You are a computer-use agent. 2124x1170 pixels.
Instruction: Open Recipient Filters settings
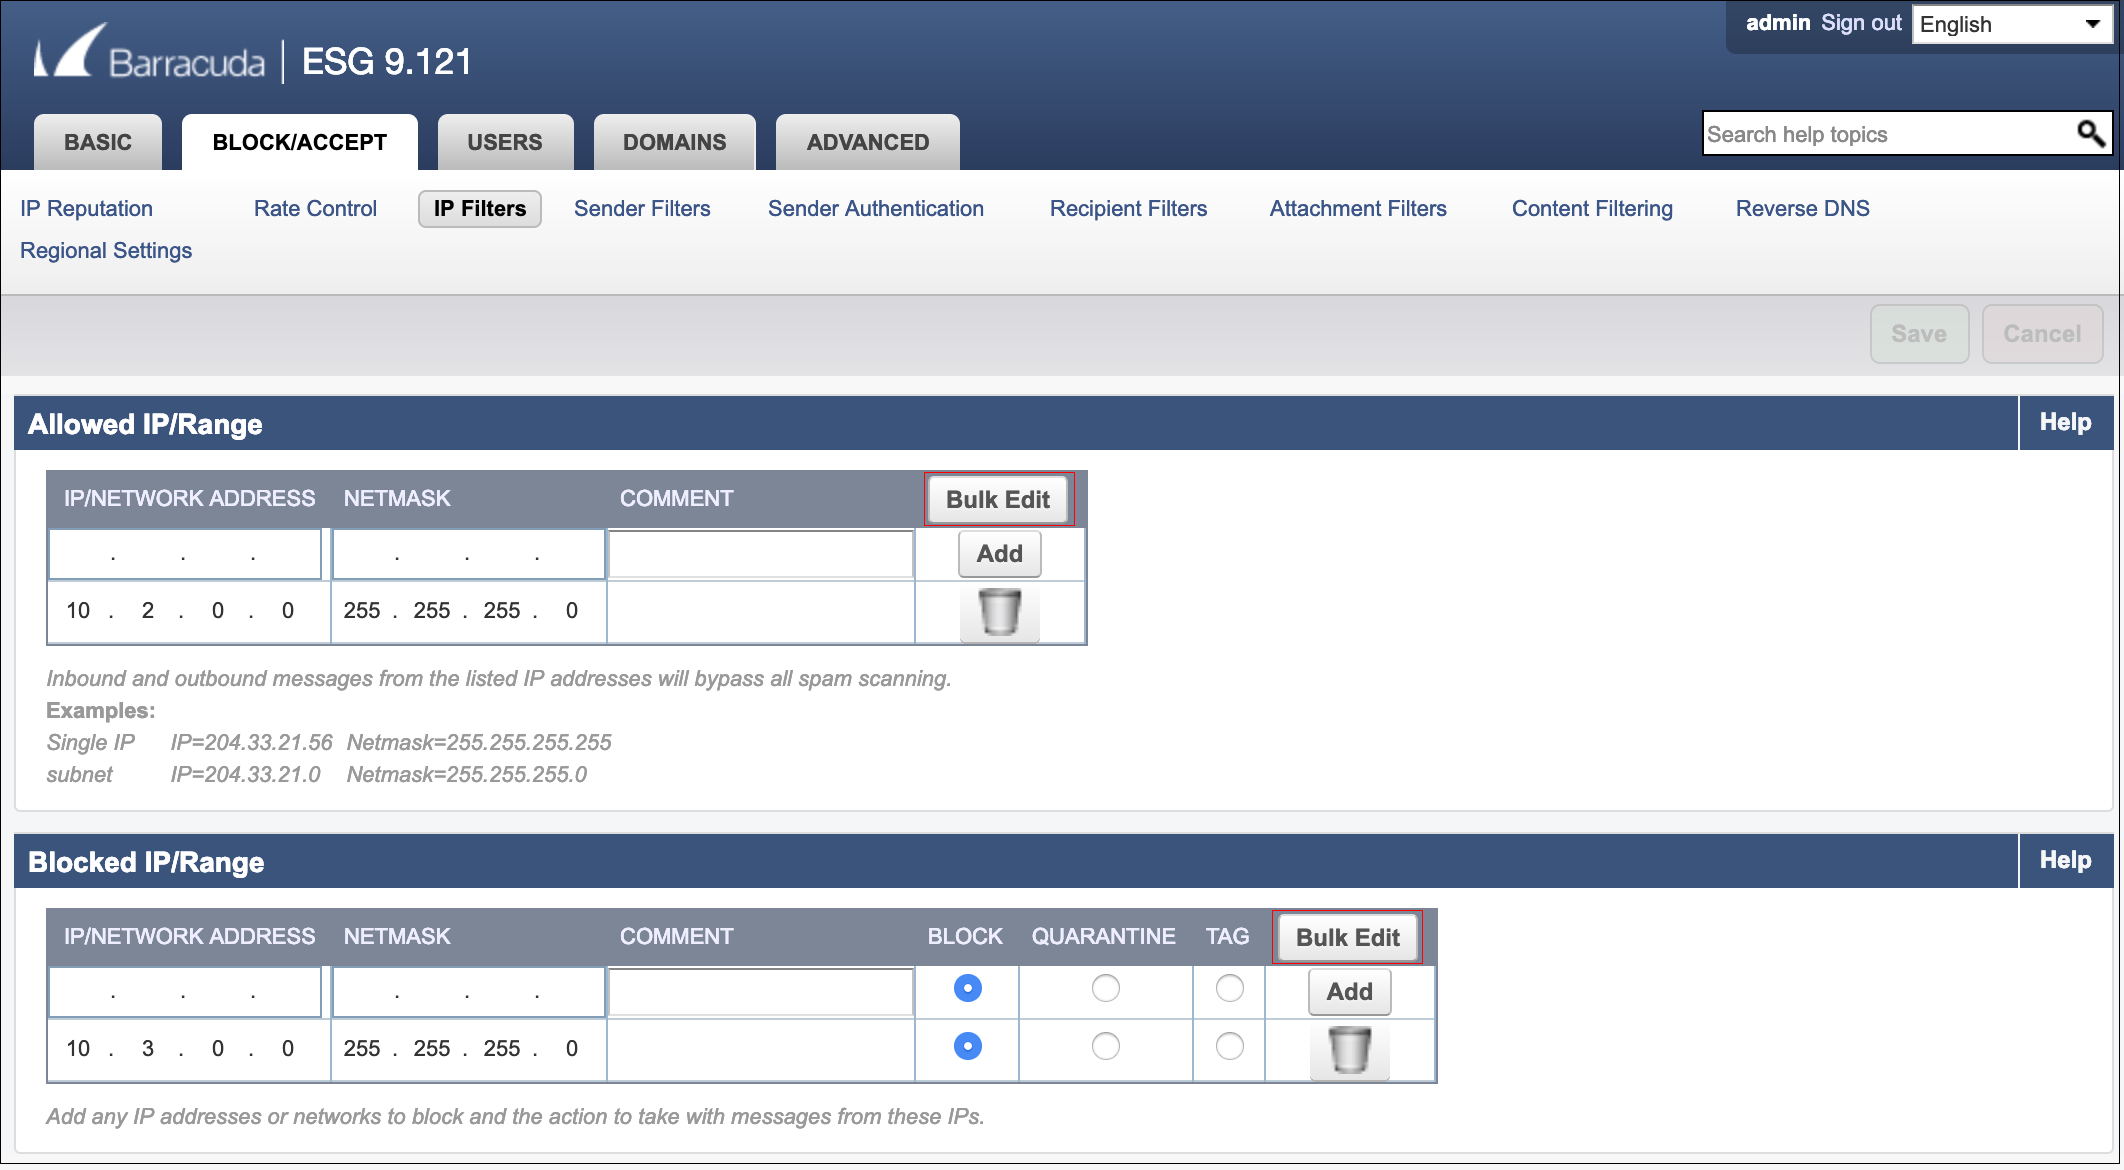pos(1127,208)
